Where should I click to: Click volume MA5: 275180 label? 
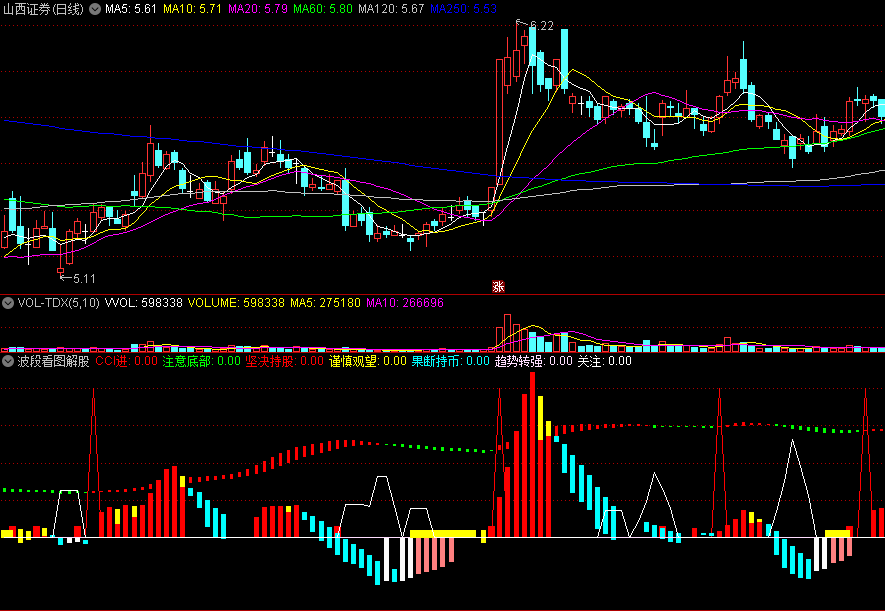click(325, 303)
